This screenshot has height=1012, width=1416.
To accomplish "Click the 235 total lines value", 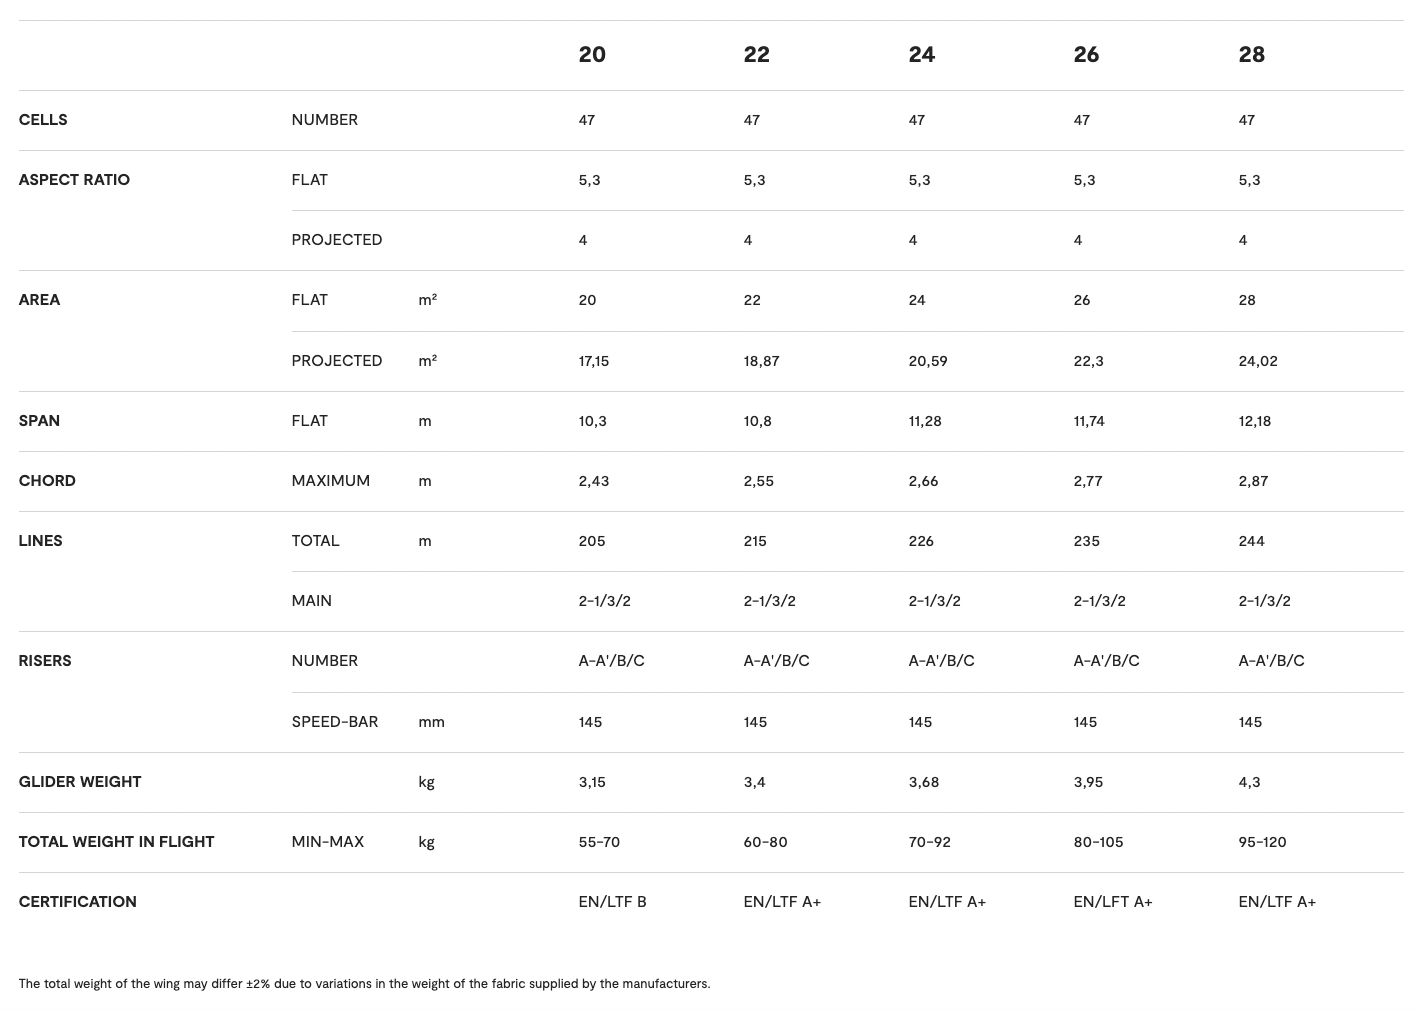I will [1086, 541].
